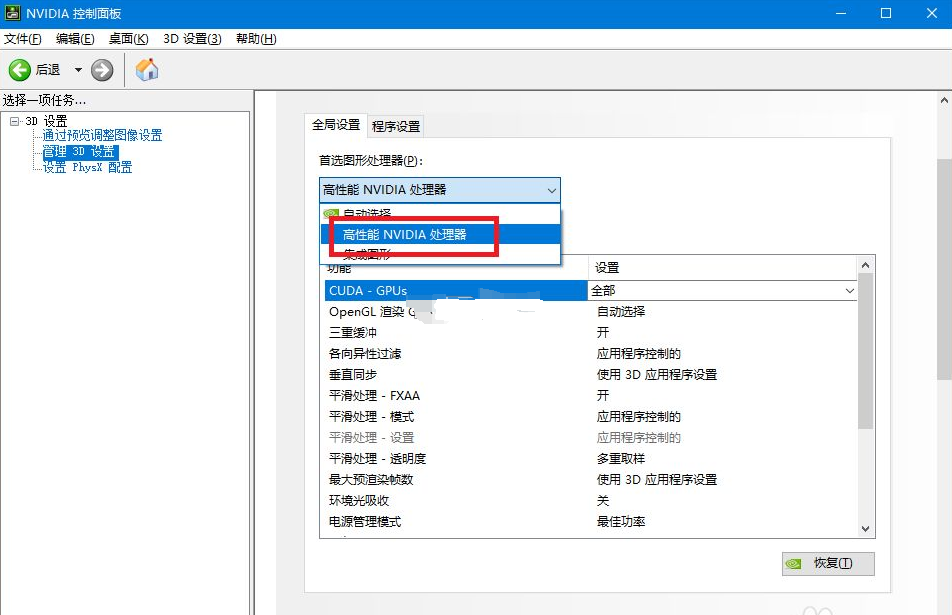Switch to the 全局设置 tab
This screenshot has width=952, height=615.
point(336,125)
